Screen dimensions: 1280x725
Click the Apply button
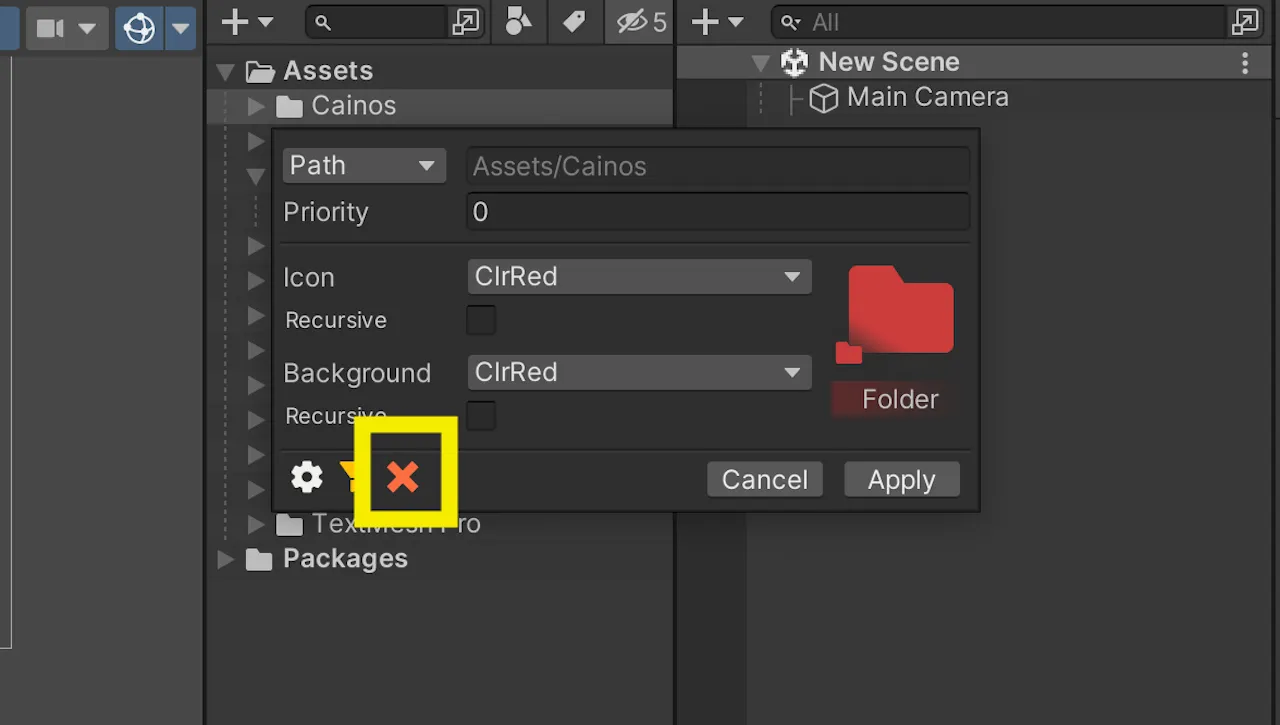click(902, 479)
